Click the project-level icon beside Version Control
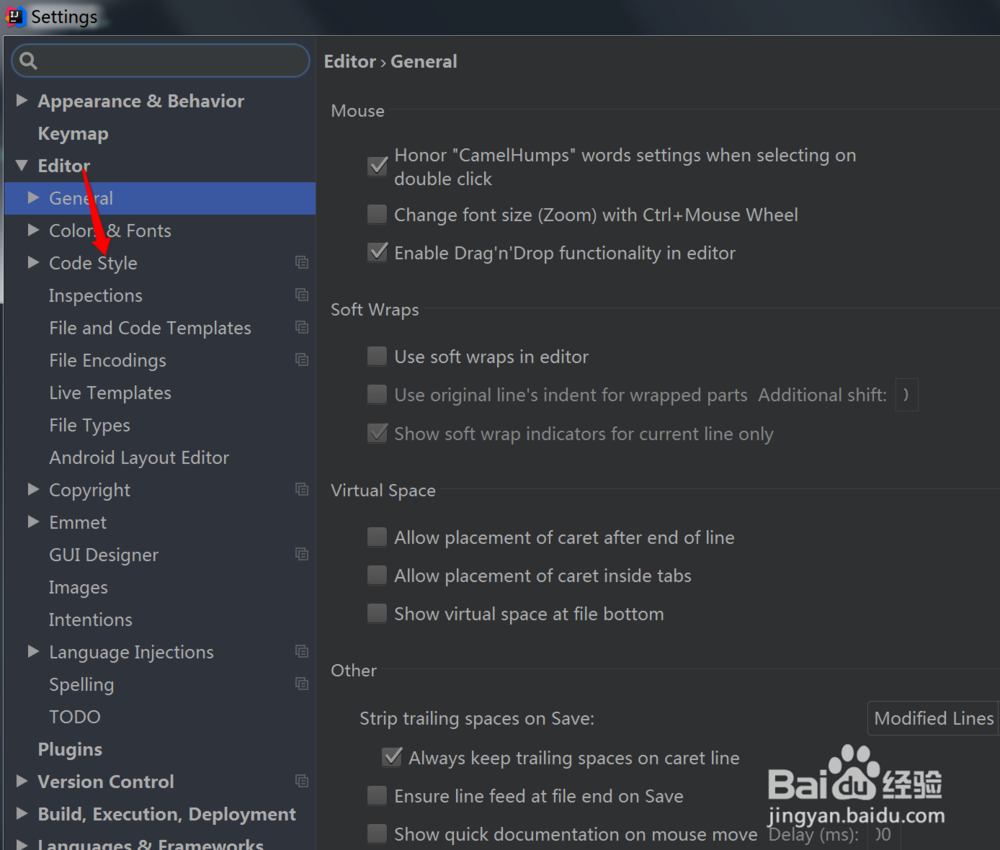 302,781
